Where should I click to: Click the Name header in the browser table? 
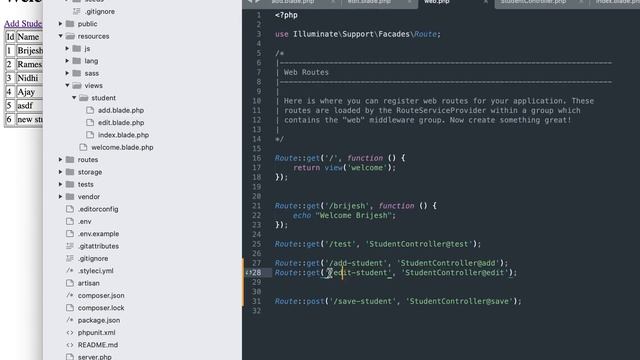(29, 37)
